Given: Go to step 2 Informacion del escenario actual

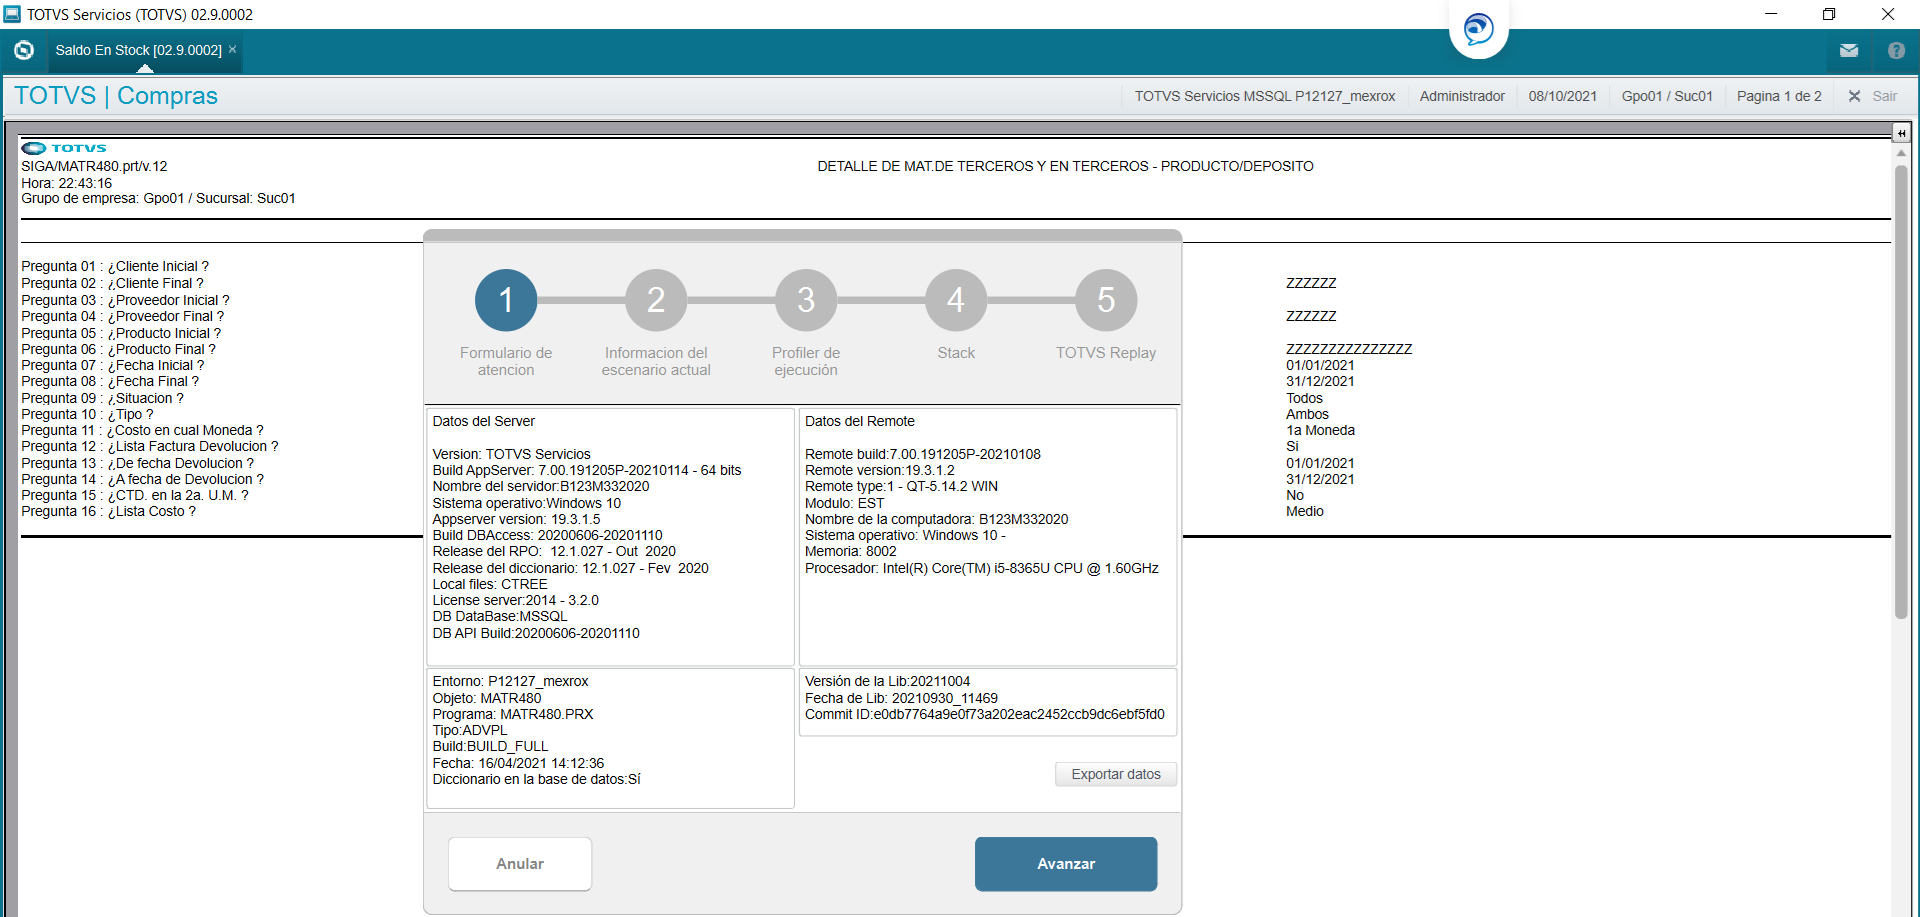Looking at the screenshot, I should (656, 300).
